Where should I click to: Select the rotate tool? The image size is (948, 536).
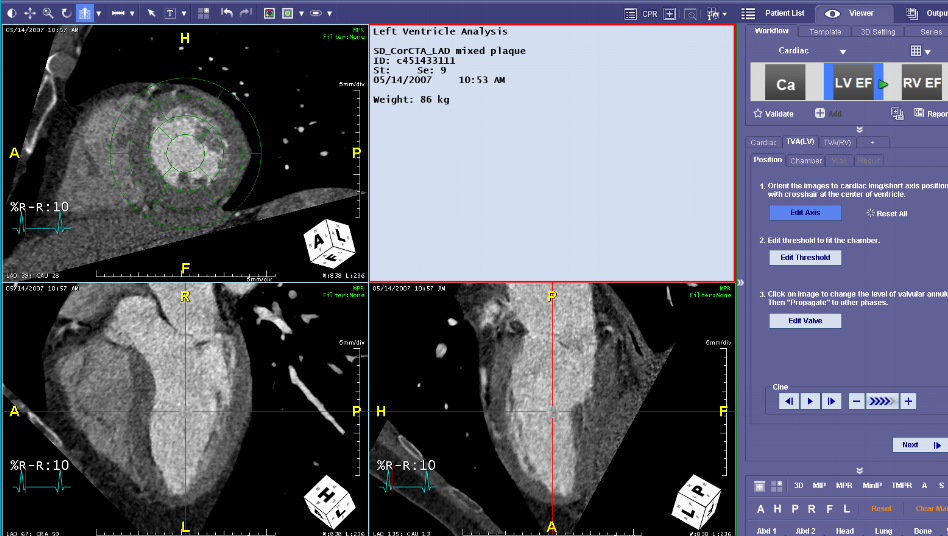pos(66,13)
